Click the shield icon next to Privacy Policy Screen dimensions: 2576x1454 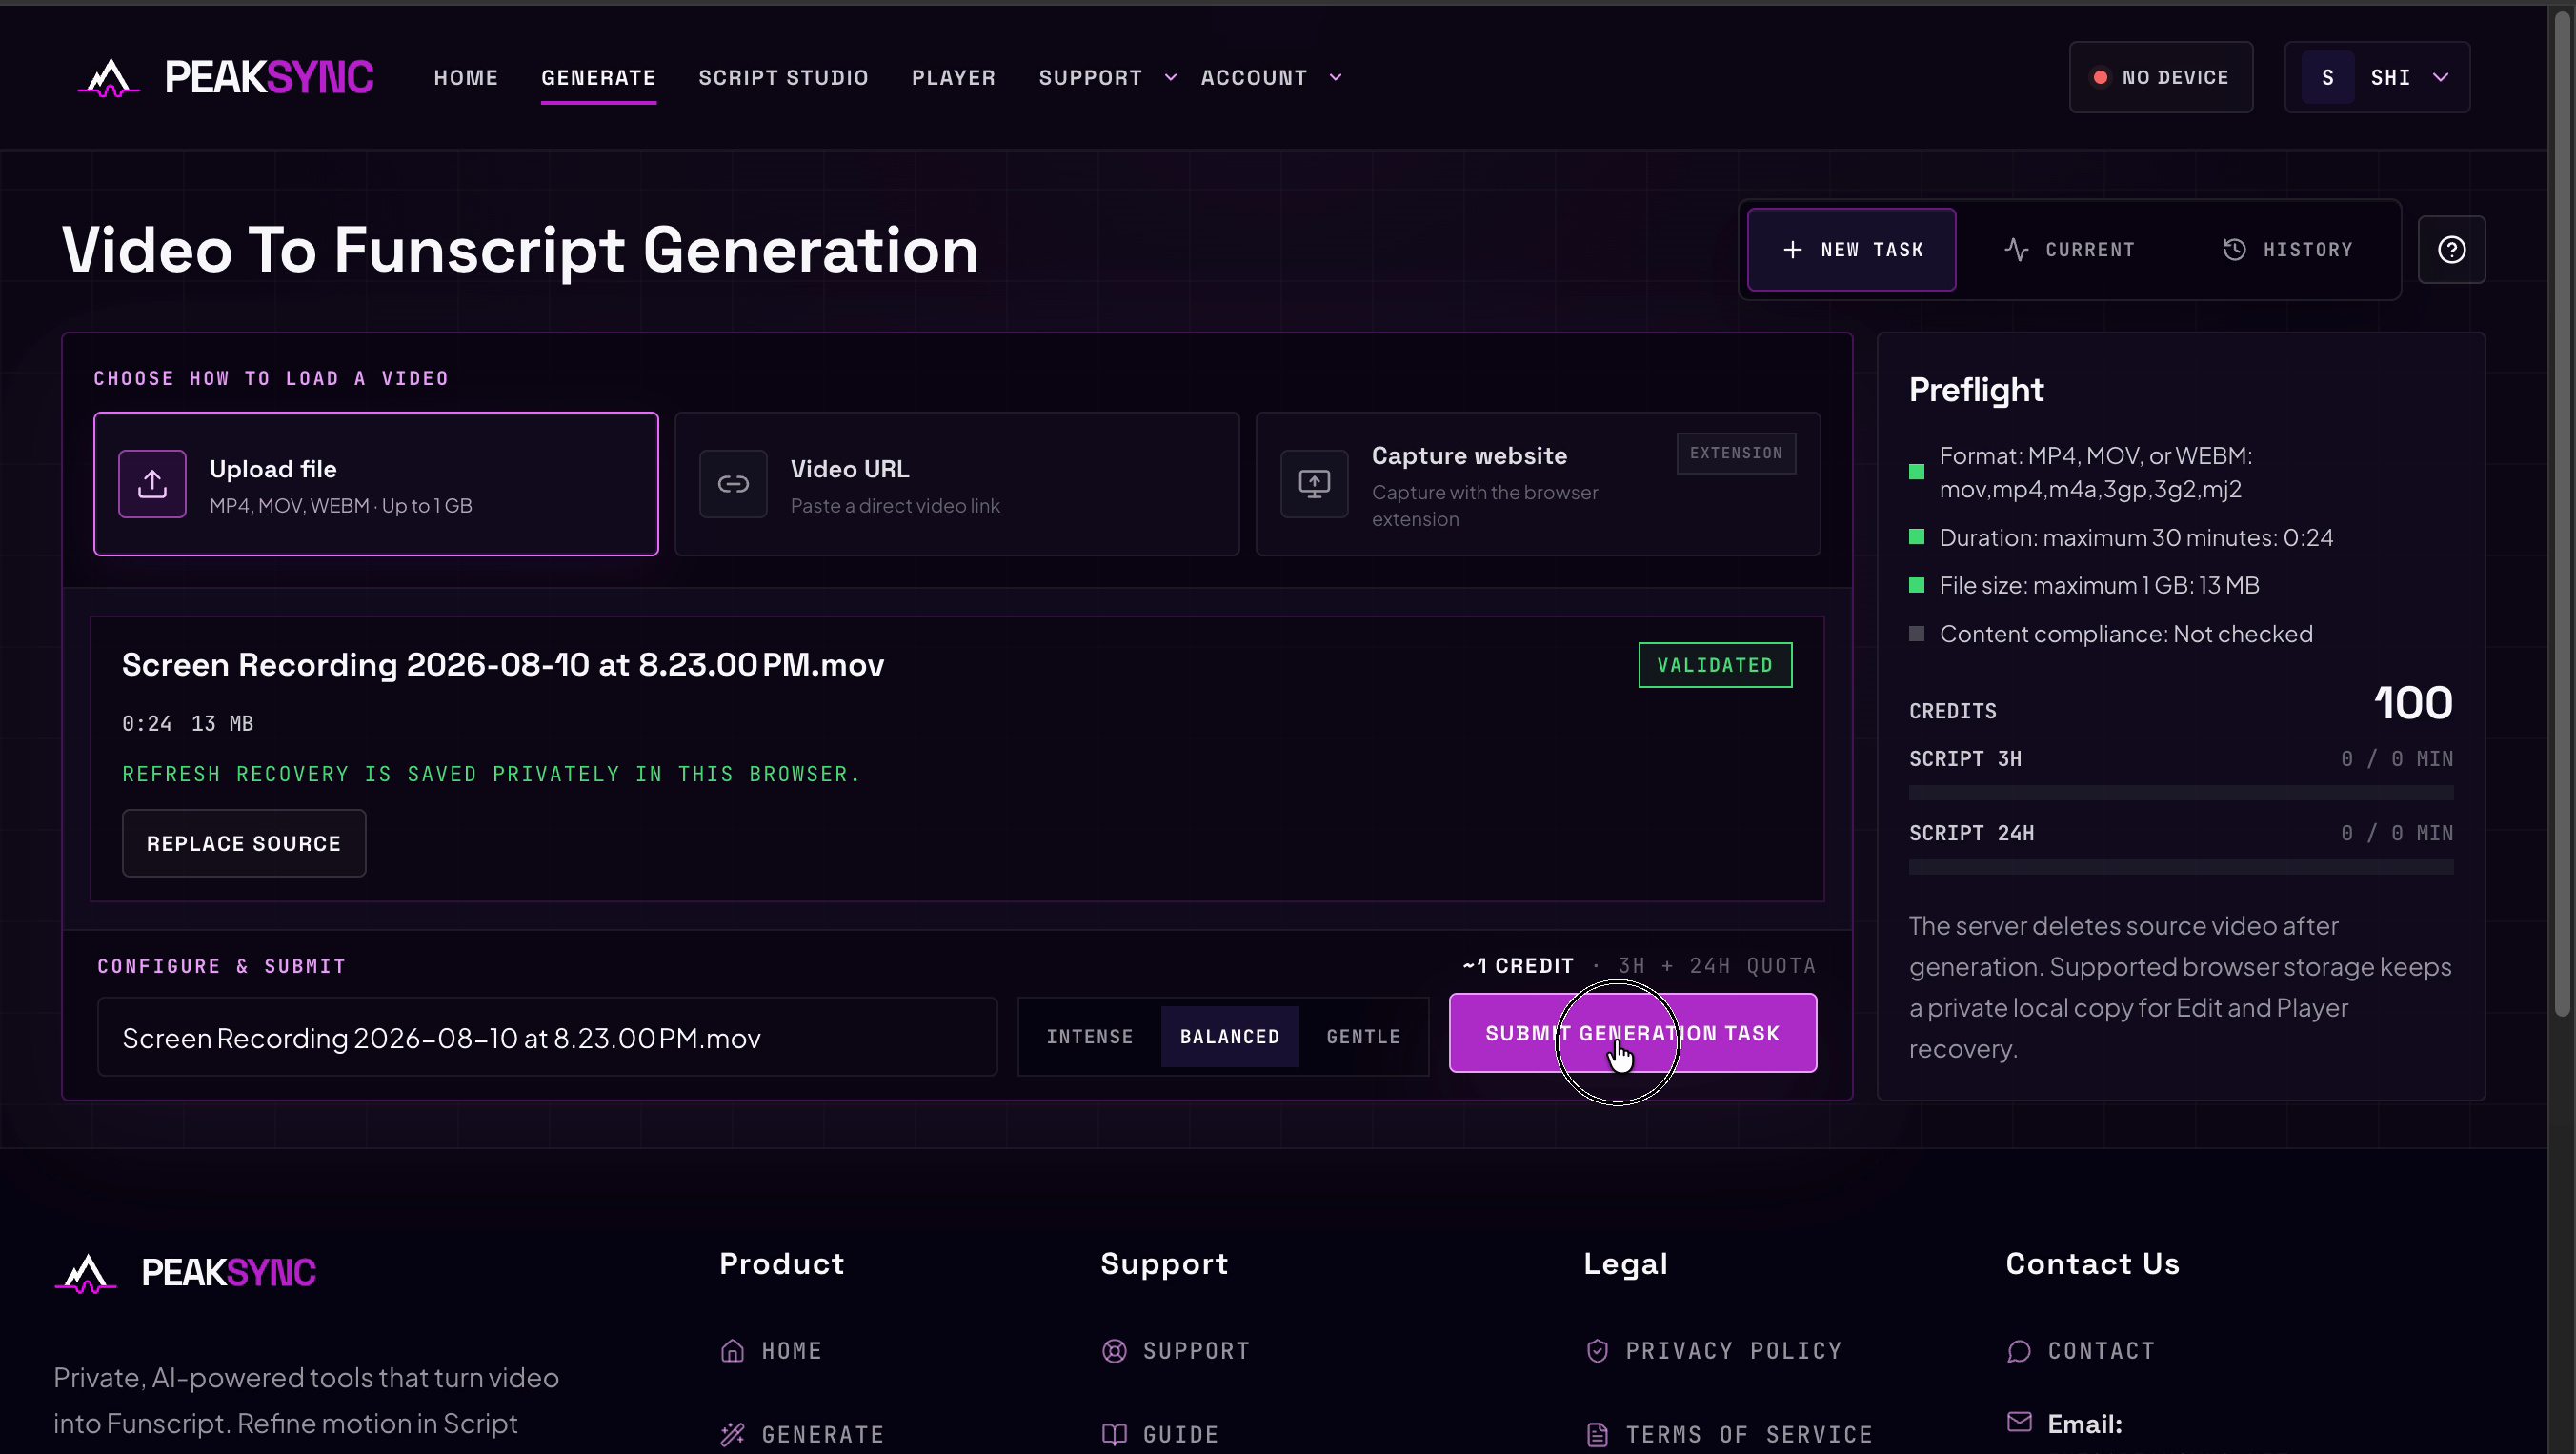click(x=1597, y=1351)
